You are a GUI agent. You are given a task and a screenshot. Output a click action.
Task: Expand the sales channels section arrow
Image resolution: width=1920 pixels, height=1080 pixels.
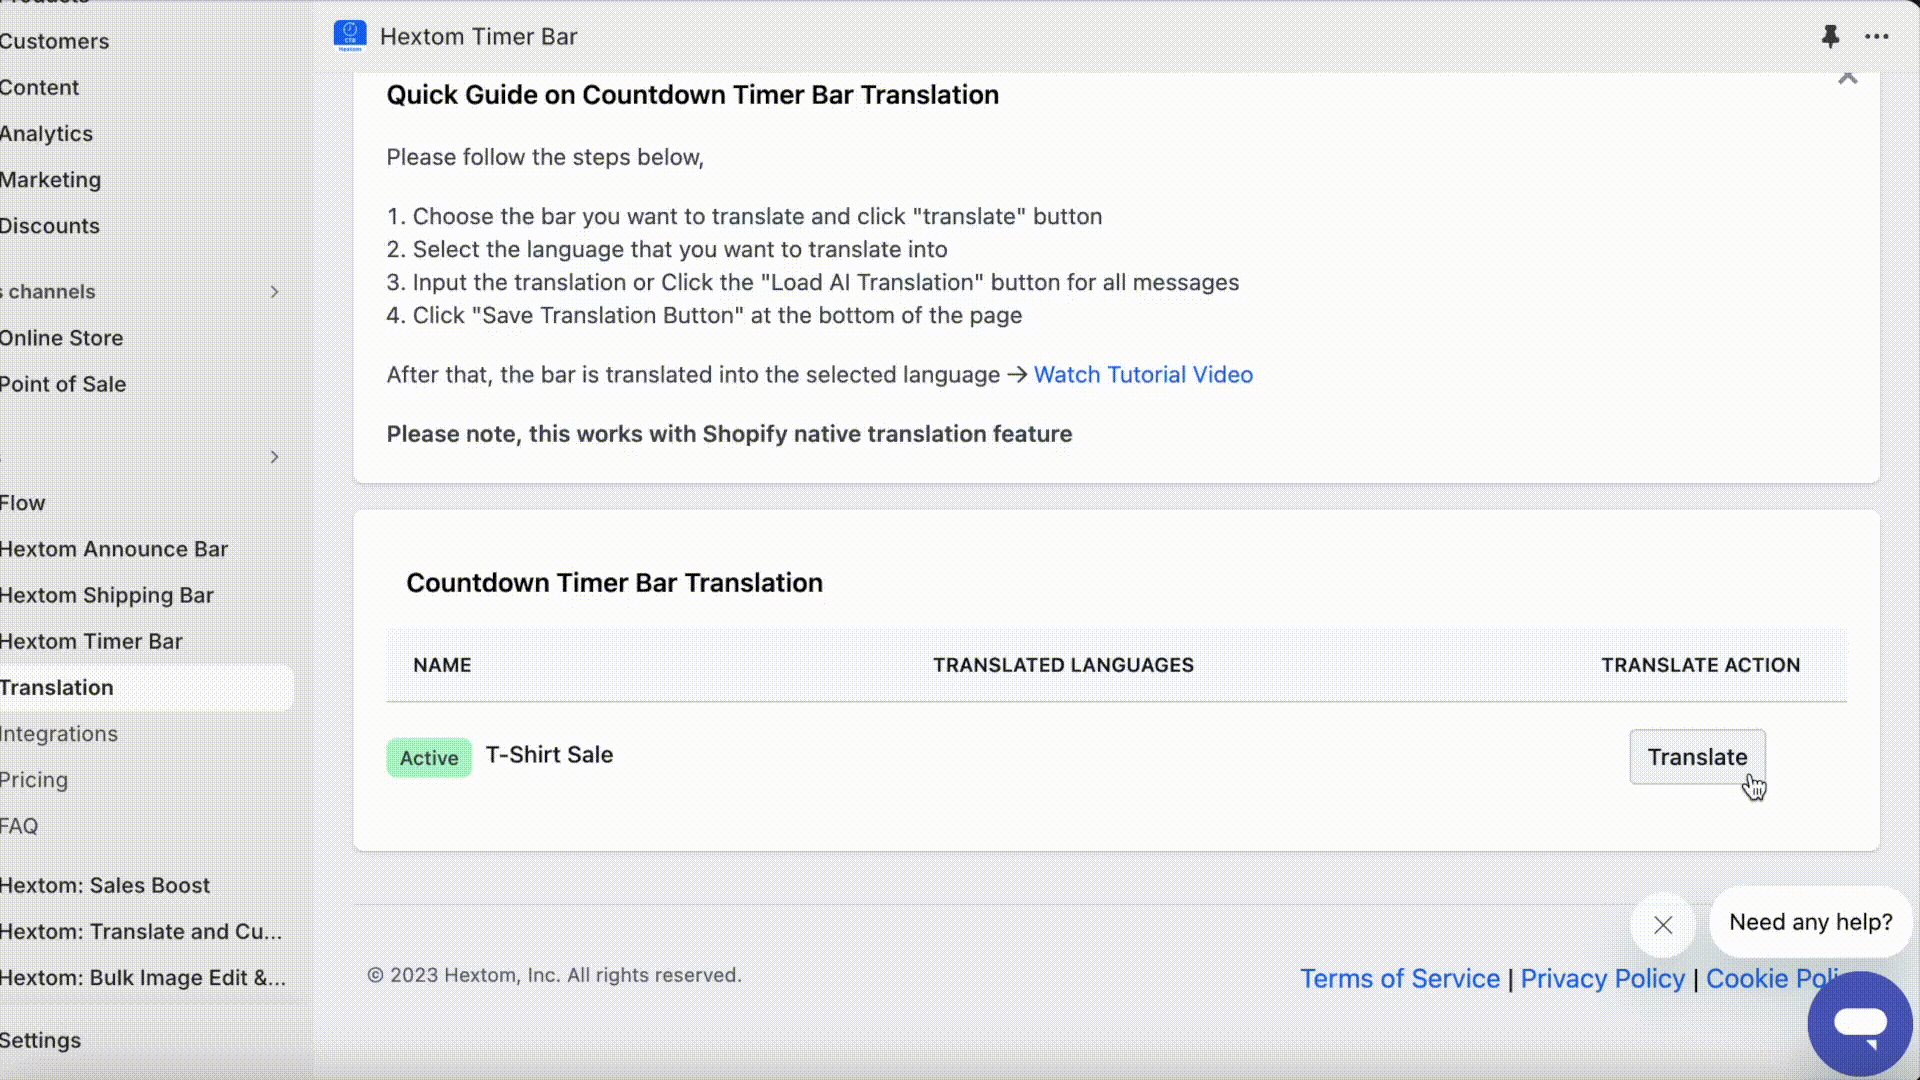[274, 292]
